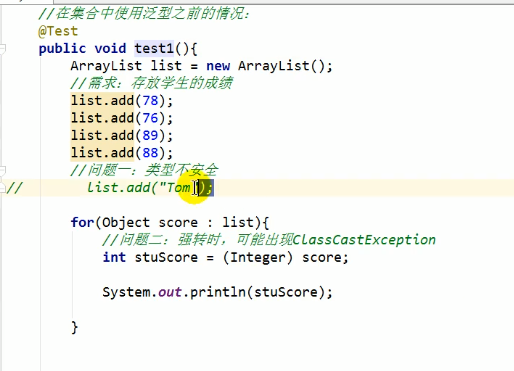Click the // marker starting the commented line
This screenshot has height=371, width=514.
click(14, 187)
